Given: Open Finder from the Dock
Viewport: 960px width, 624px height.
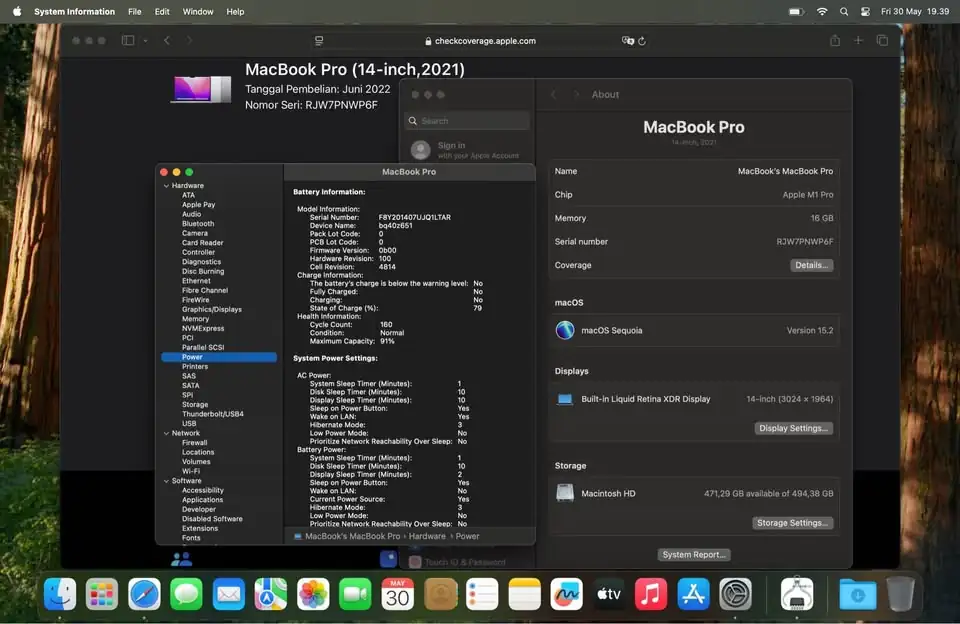Looking at the screenshot, I should click(60, 594).
